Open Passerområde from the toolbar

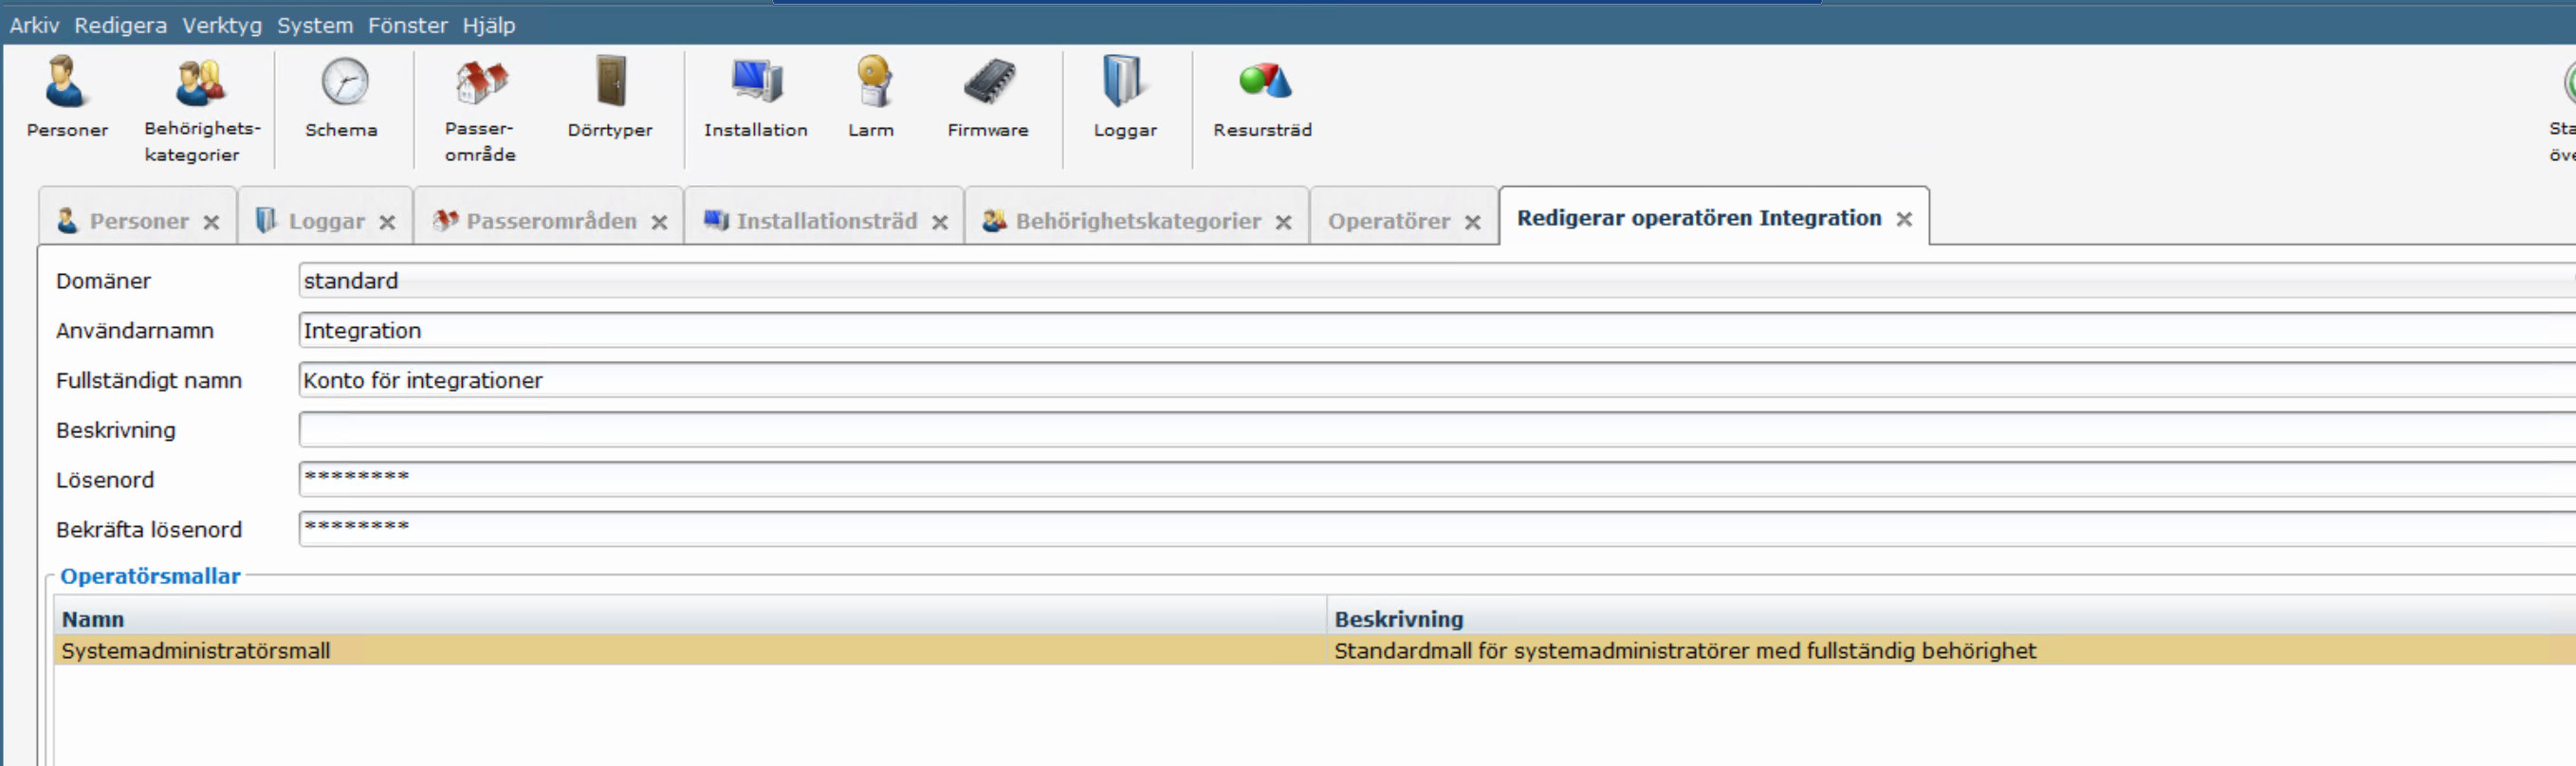pos(481,110)
